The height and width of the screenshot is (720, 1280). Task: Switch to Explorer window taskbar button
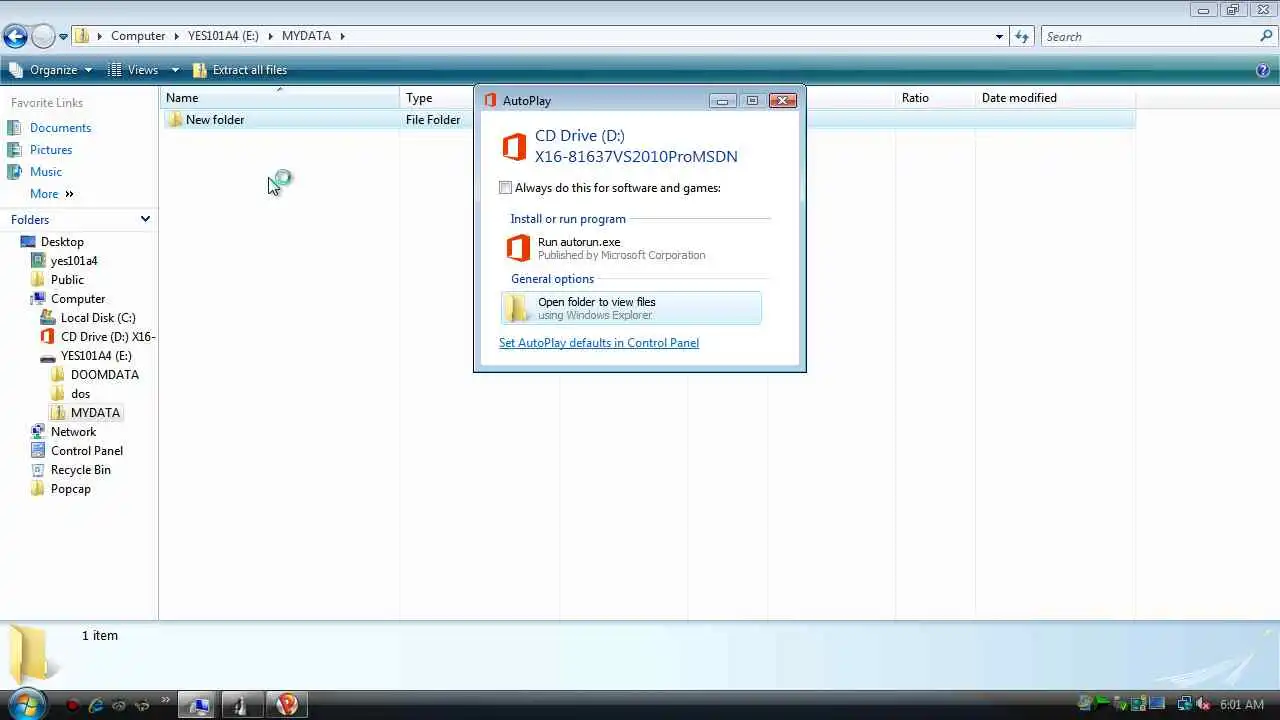[198, 705]
